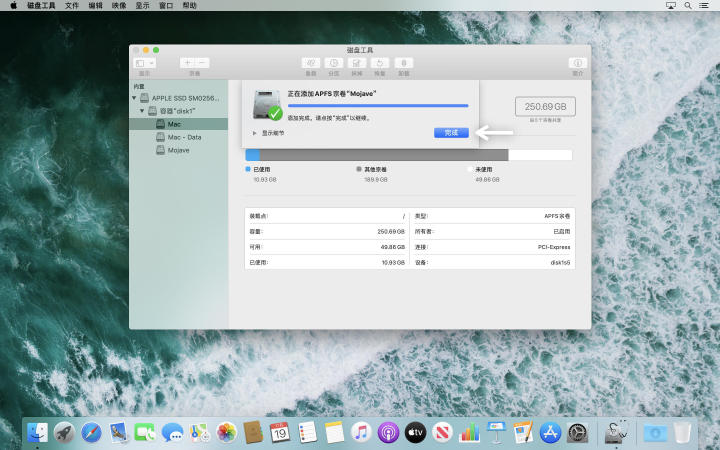The height and width of the screenshot is (450, 720).
Task: Click the First Aid toolbar icon
Action: pos(311,63)
